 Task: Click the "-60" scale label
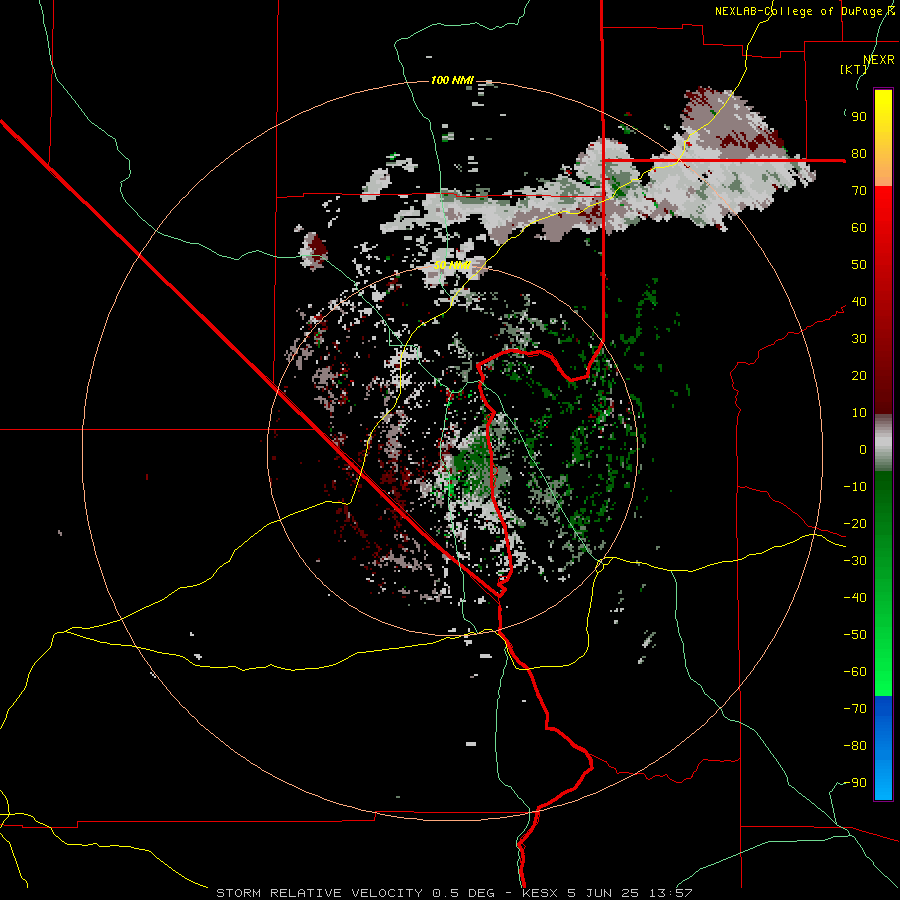click(855, 672)
